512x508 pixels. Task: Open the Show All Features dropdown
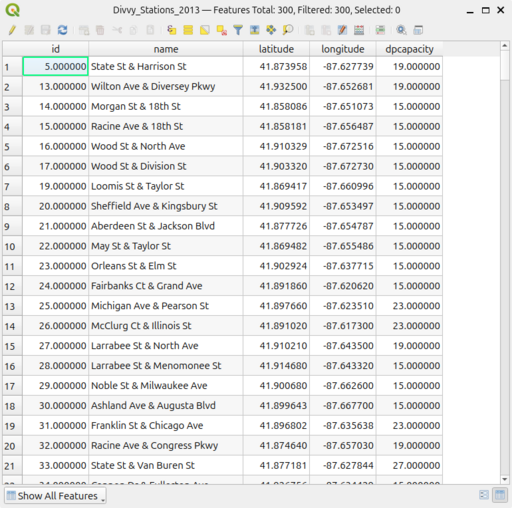pyautogui.click(x=55, y=496)
